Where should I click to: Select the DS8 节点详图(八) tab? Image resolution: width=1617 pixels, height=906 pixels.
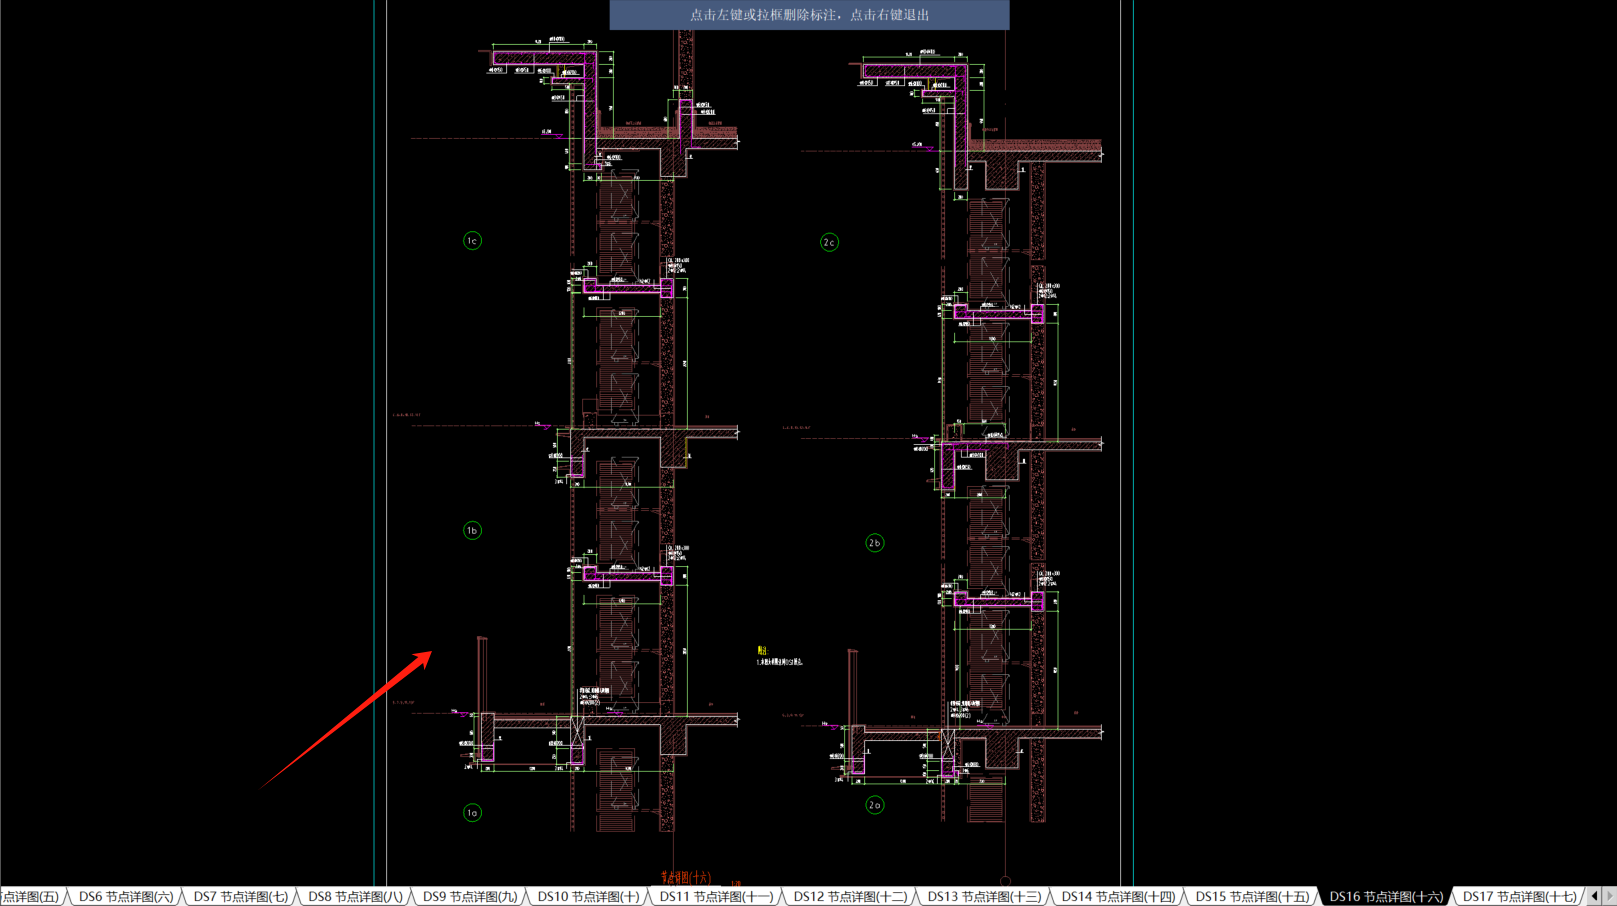click(x=355, y=897)
